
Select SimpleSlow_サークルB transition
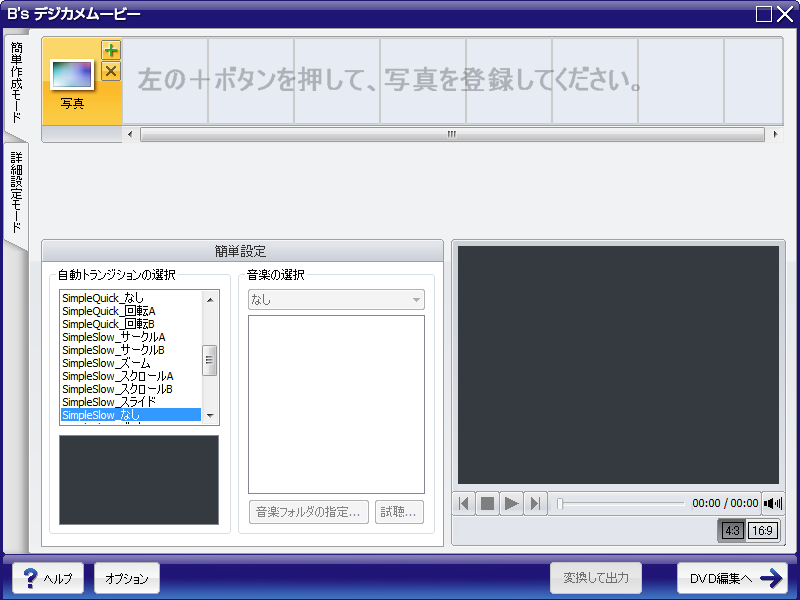click(131, 350)
